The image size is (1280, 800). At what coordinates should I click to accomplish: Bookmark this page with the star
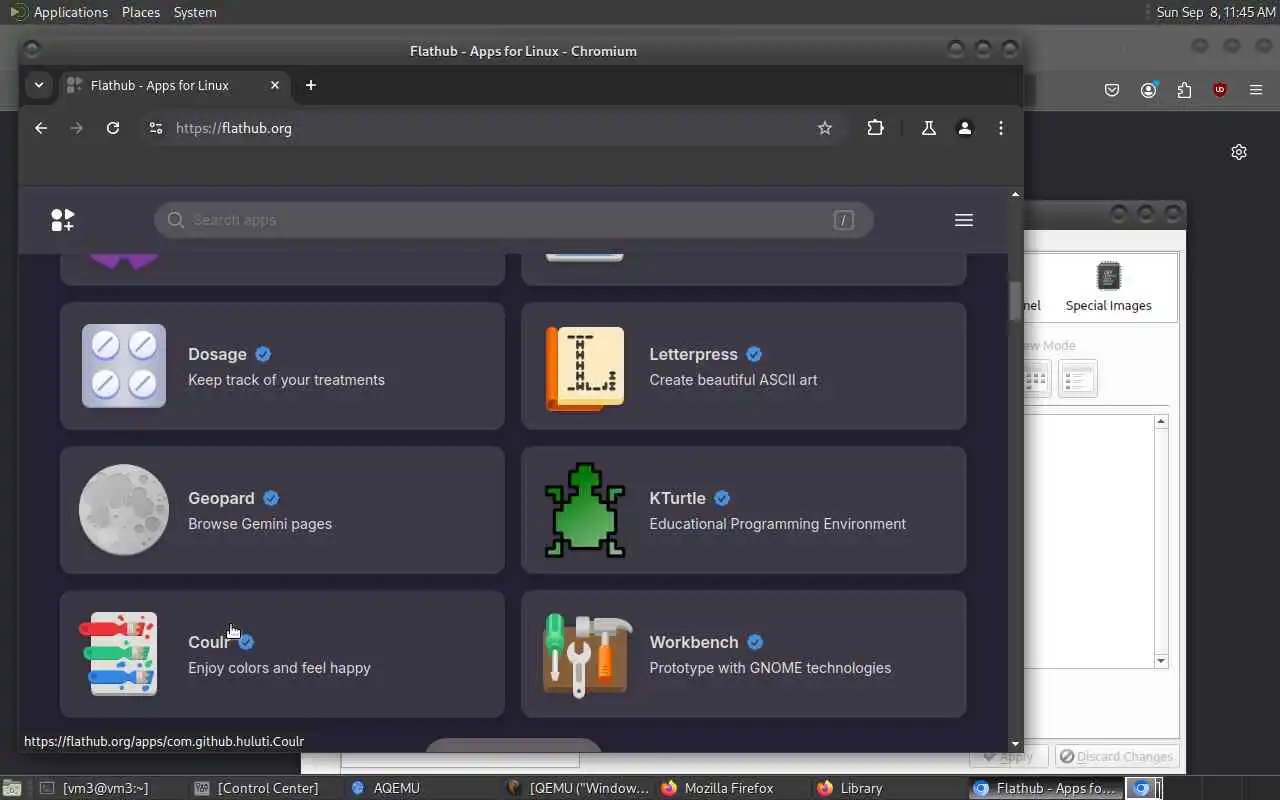pos(825,128)
